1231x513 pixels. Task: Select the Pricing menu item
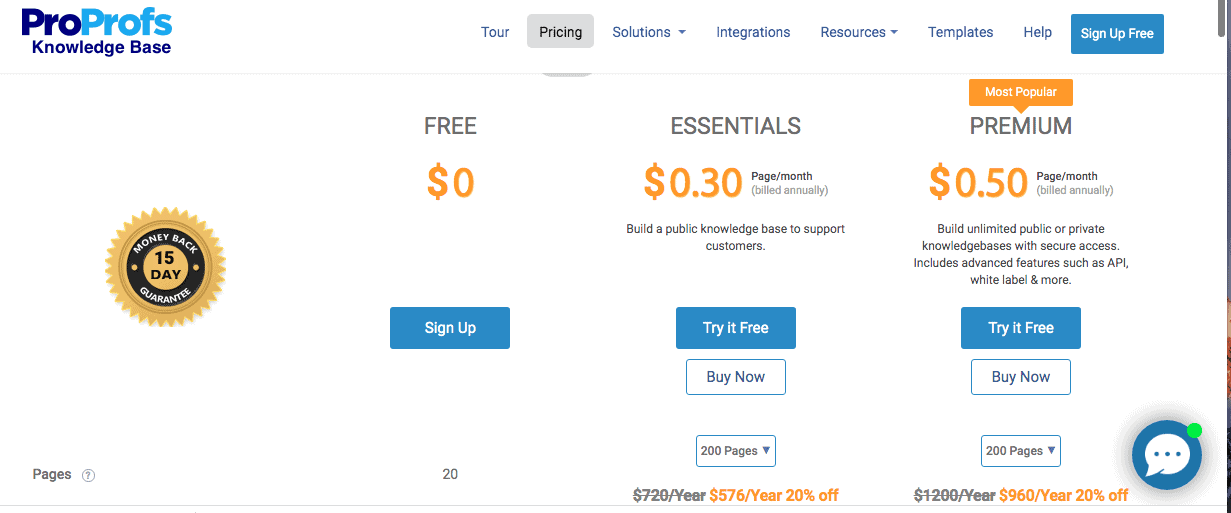pos(560,32)
